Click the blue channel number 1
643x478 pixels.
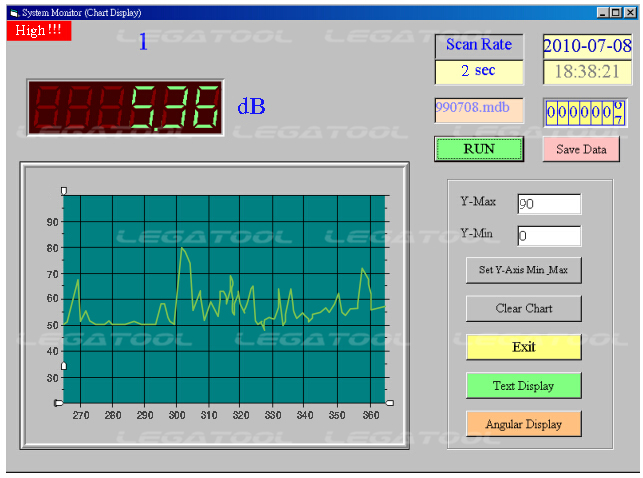point(143,41)
